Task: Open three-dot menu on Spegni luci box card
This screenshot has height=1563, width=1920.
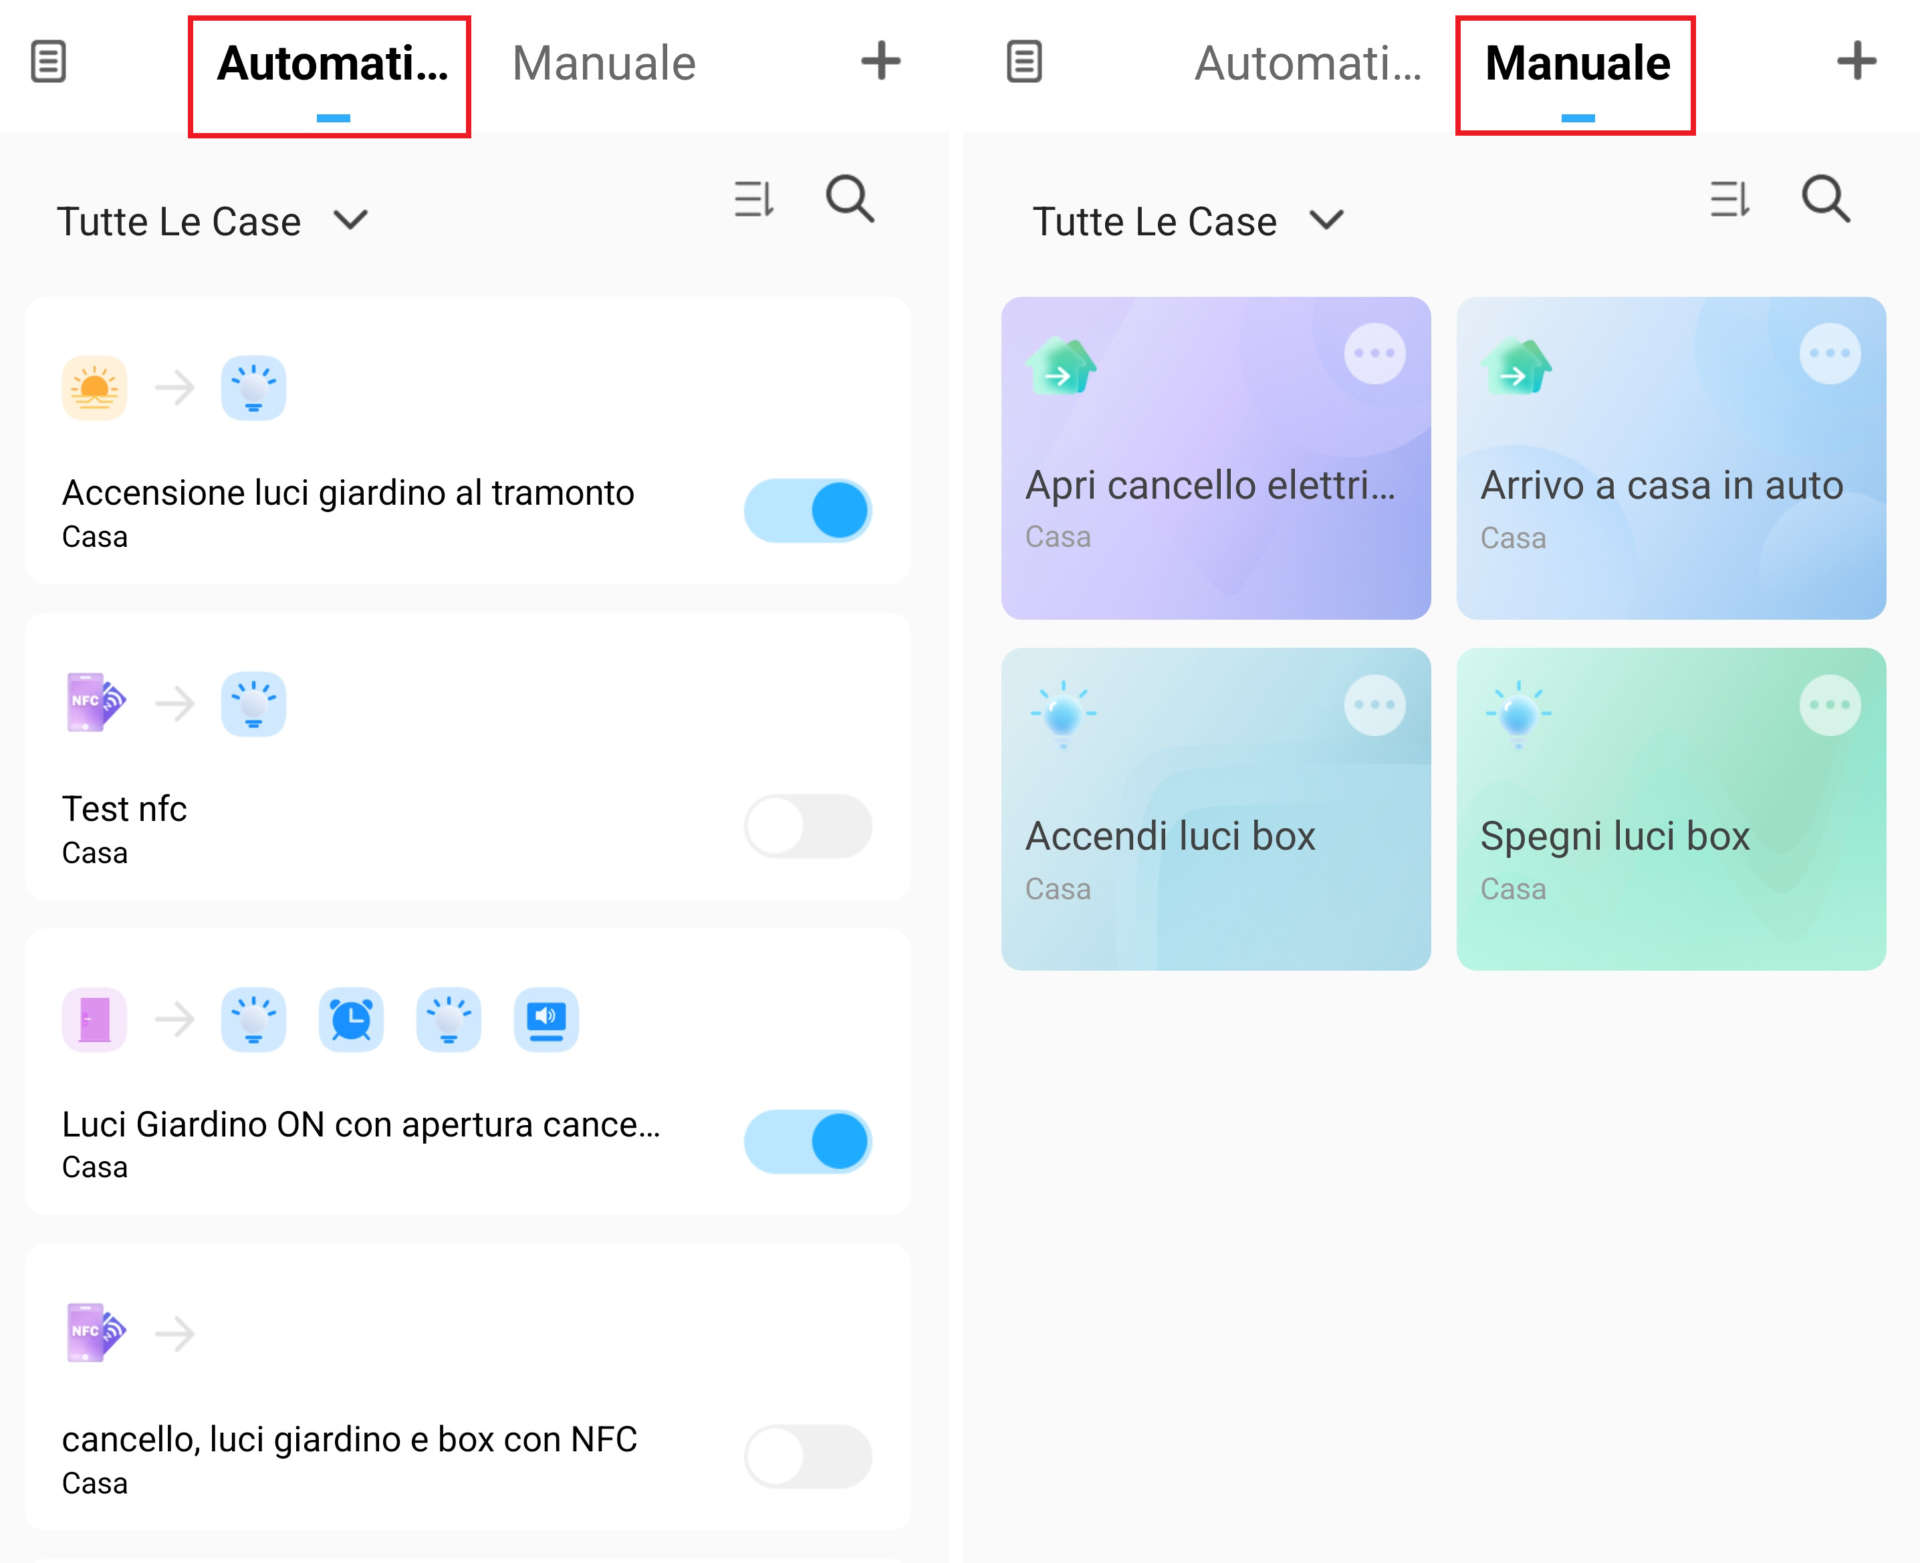Action: [1829, 705]
